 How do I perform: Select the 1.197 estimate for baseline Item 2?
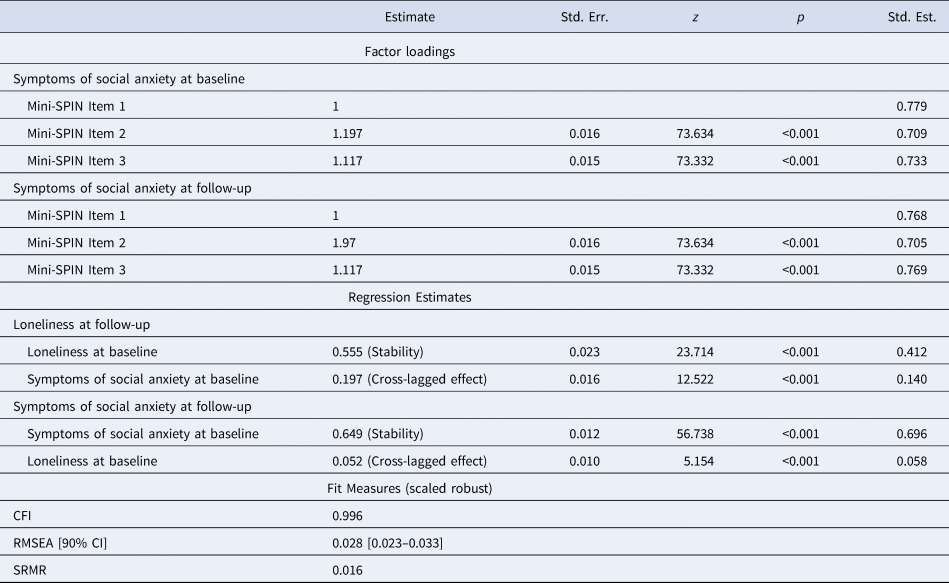click(x=347, y=134)
